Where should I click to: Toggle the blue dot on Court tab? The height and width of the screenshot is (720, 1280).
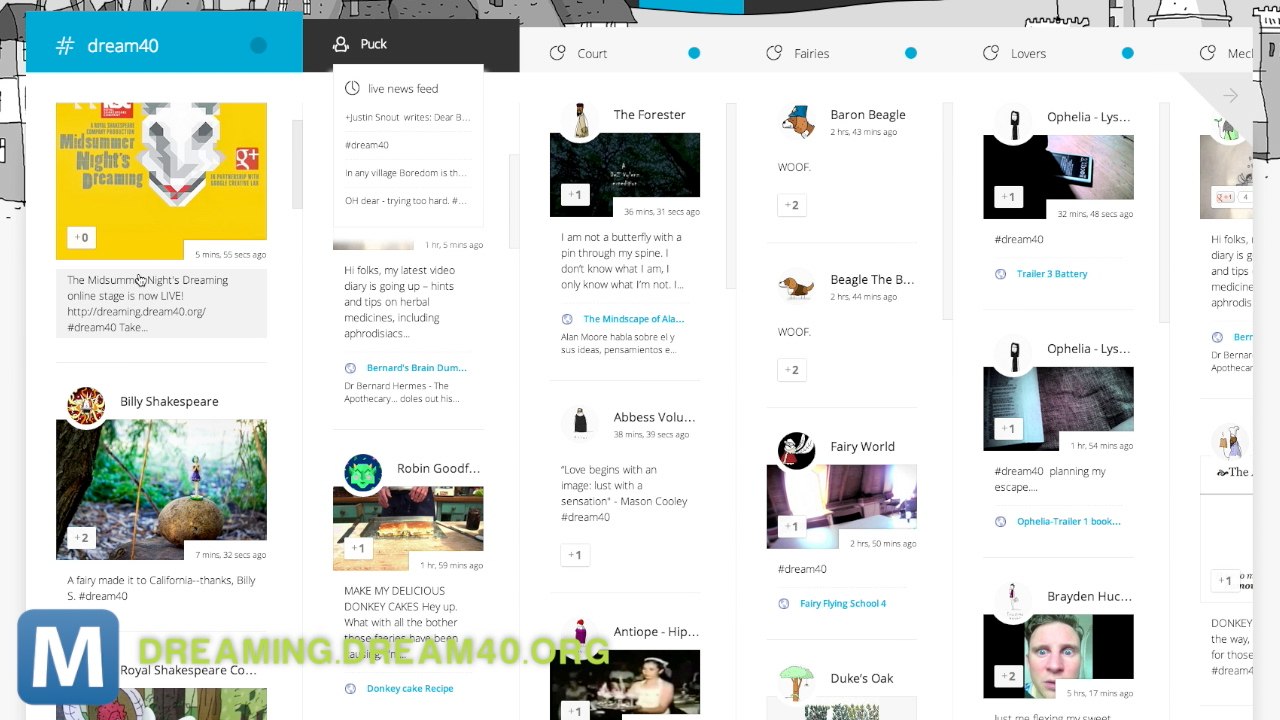pyautogui.click(x=694, y=53)
